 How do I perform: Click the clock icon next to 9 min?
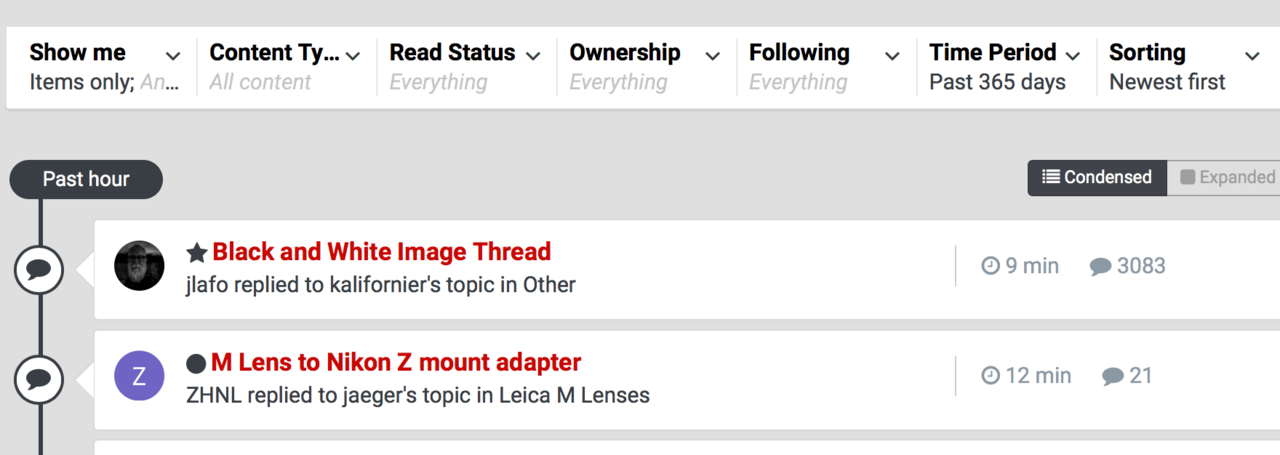(x=990, y=266)
